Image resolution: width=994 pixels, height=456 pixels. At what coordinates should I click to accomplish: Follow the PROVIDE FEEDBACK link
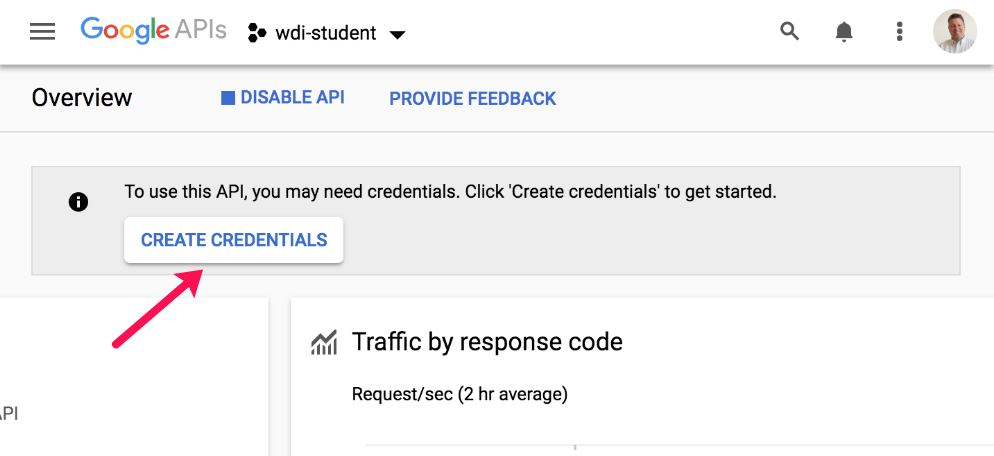[472, 98]
